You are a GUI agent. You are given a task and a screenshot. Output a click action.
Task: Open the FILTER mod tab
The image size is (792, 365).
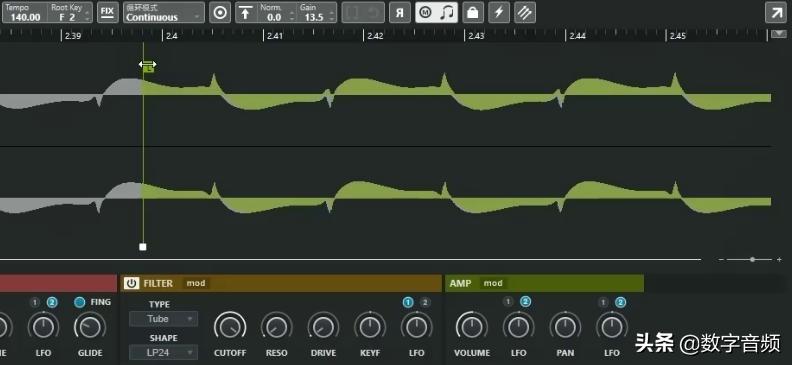coord(196,283)
